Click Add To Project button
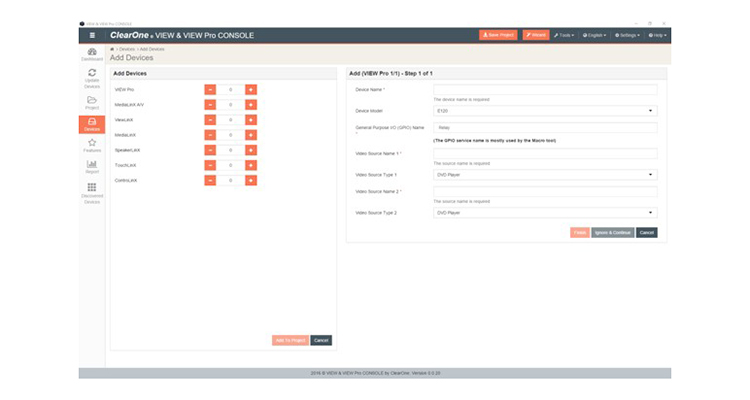 tap(290, 340)
